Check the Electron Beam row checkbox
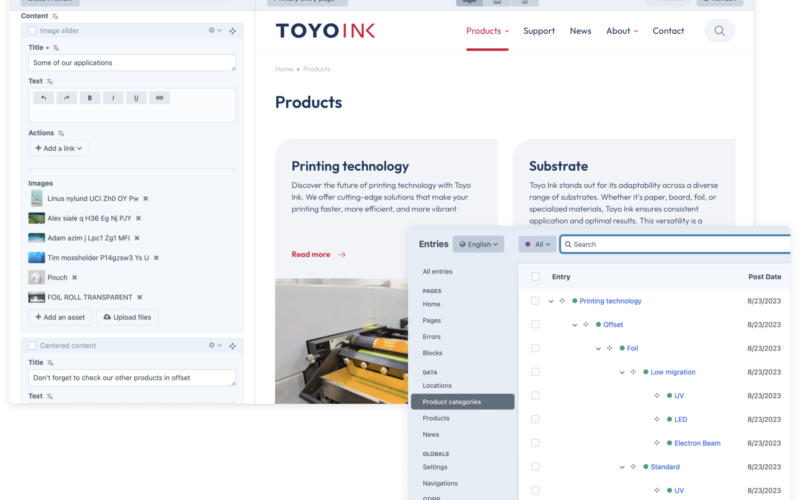This screenshot has height=500, width=800. 535,443
